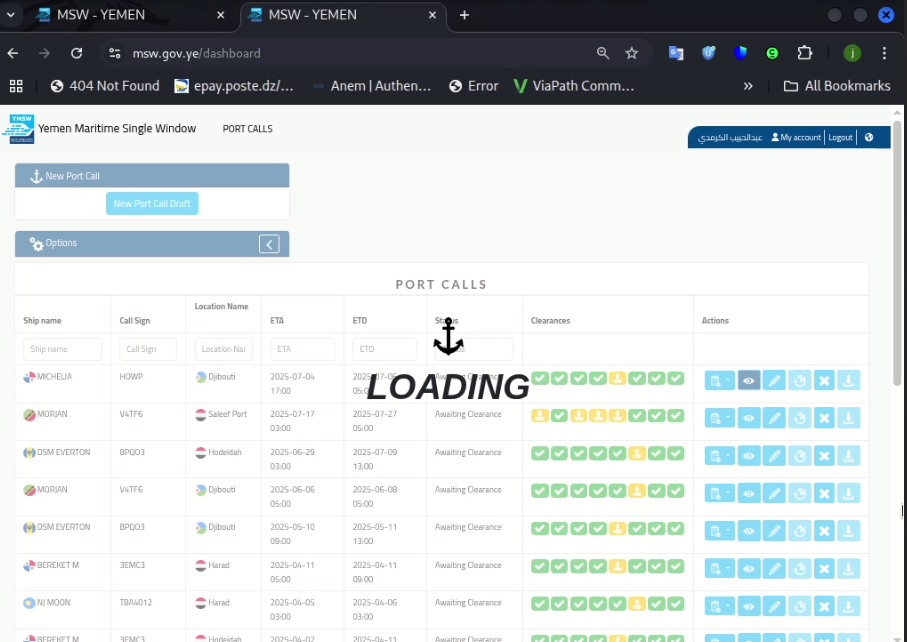Click the Google Translate extension icon
The height and width of the screenshot is (642, 907).
(677, 53)
